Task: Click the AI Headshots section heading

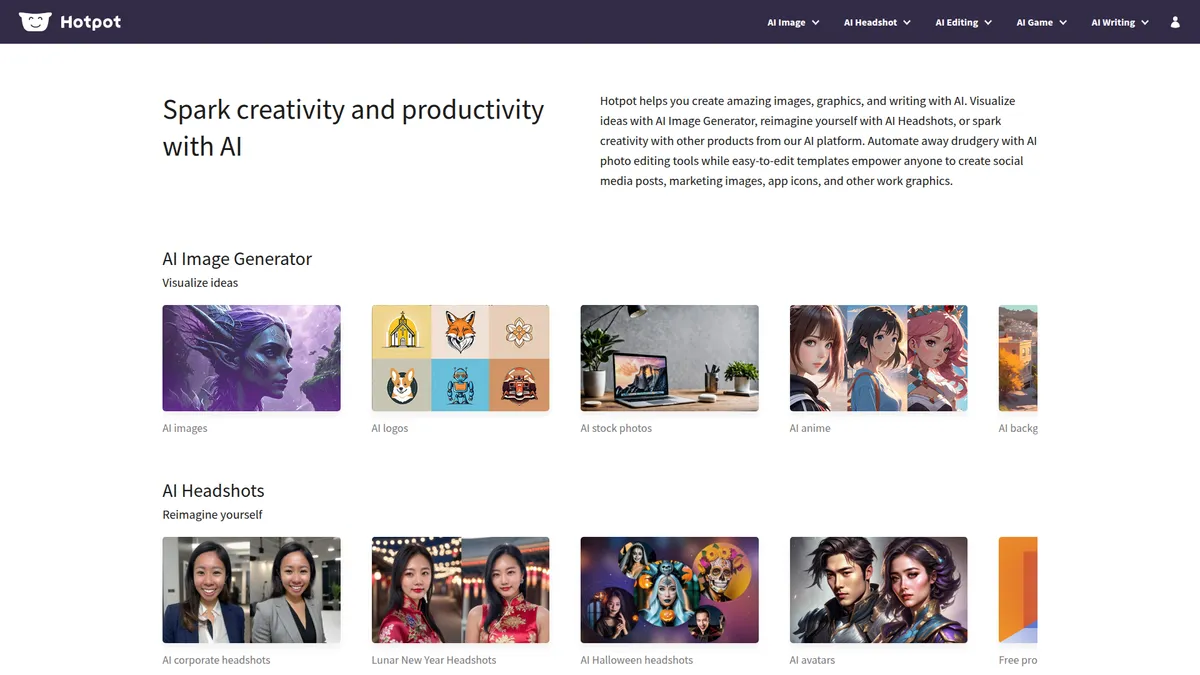Action: 213,491
